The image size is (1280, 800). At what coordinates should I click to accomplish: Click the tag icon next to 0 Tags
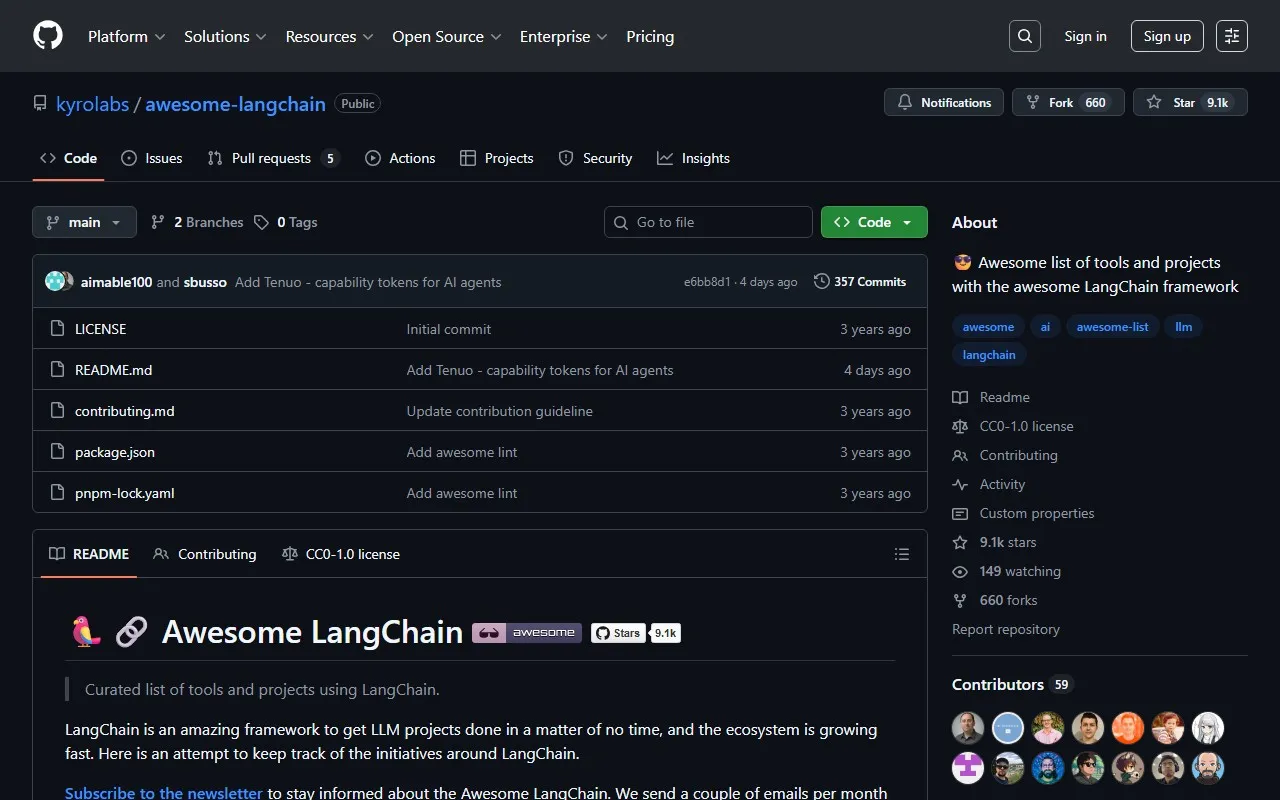coord(261,221)
